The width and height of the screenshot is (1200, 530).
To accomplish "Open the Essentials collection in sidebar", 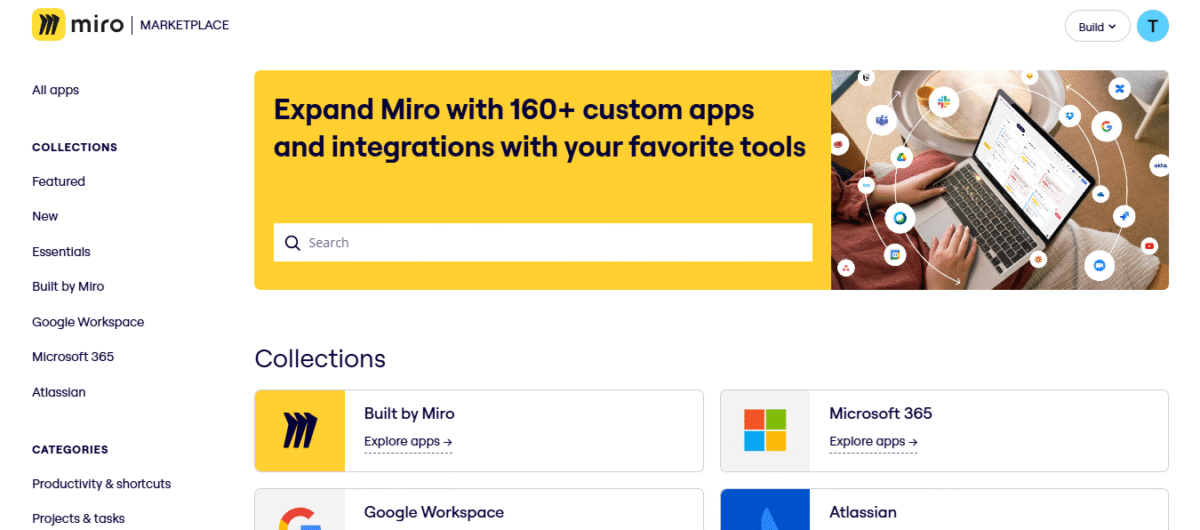I will [x=61, y=252].
